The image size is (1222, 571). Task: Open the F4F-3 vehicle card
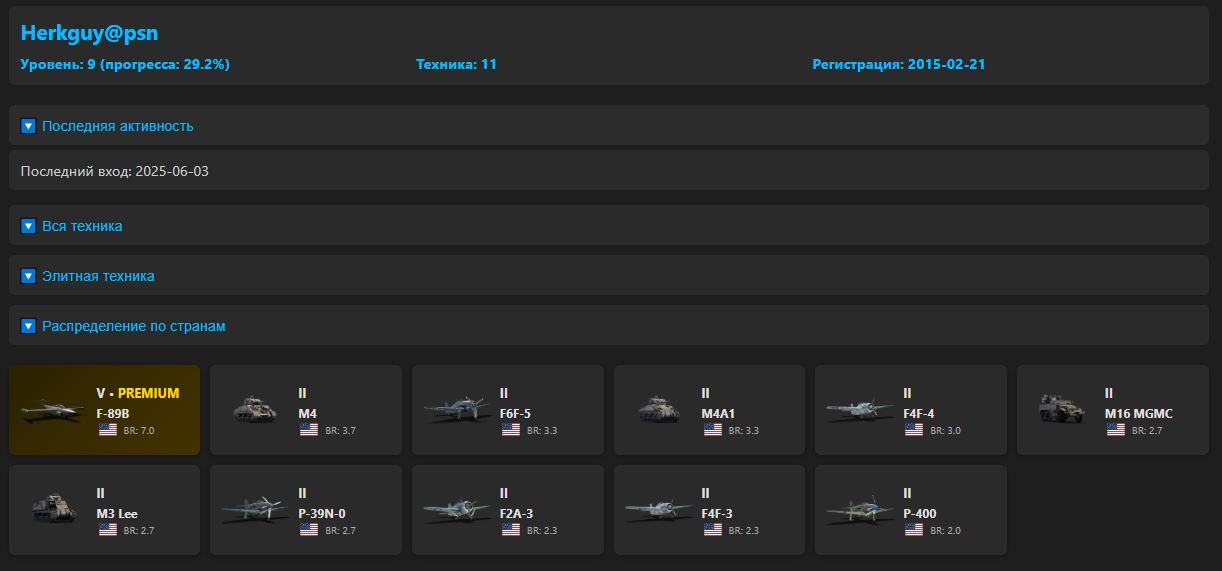click(708, 510)
